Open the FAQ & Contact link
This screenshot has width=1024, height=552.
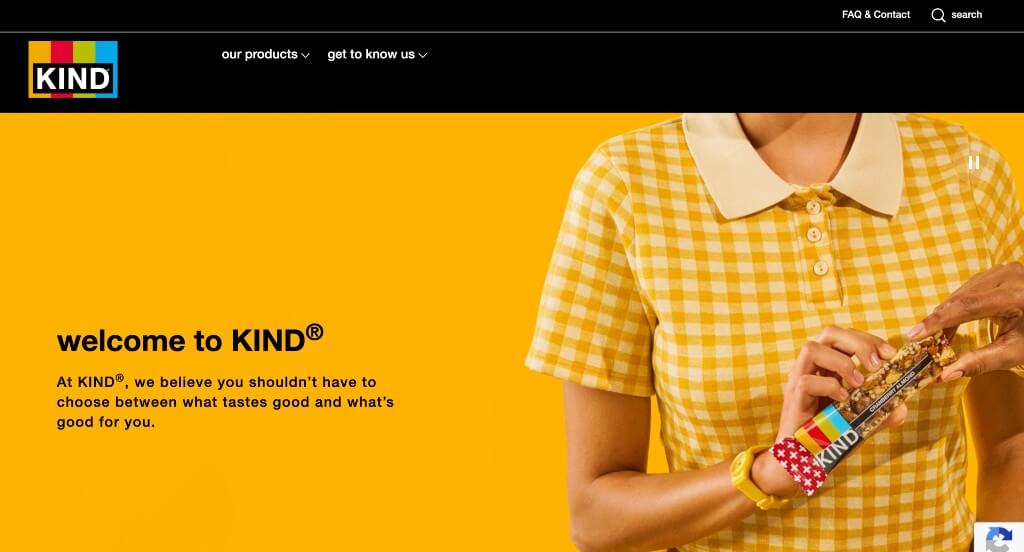(x=876, y=14)
